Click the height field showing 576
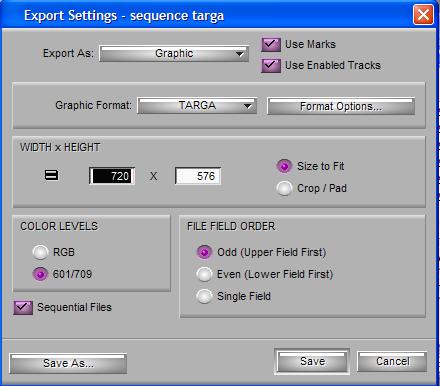 198,176
